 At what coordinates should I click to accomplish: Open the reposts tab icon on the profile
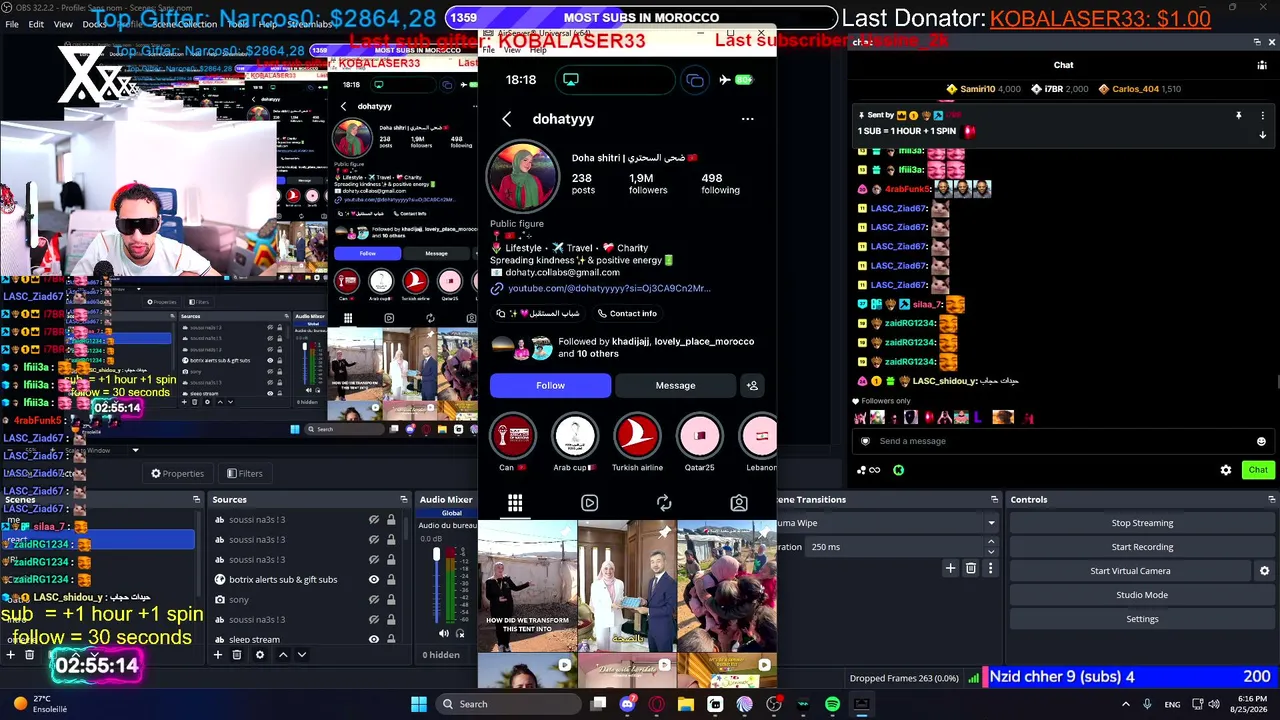pos(664,503)
